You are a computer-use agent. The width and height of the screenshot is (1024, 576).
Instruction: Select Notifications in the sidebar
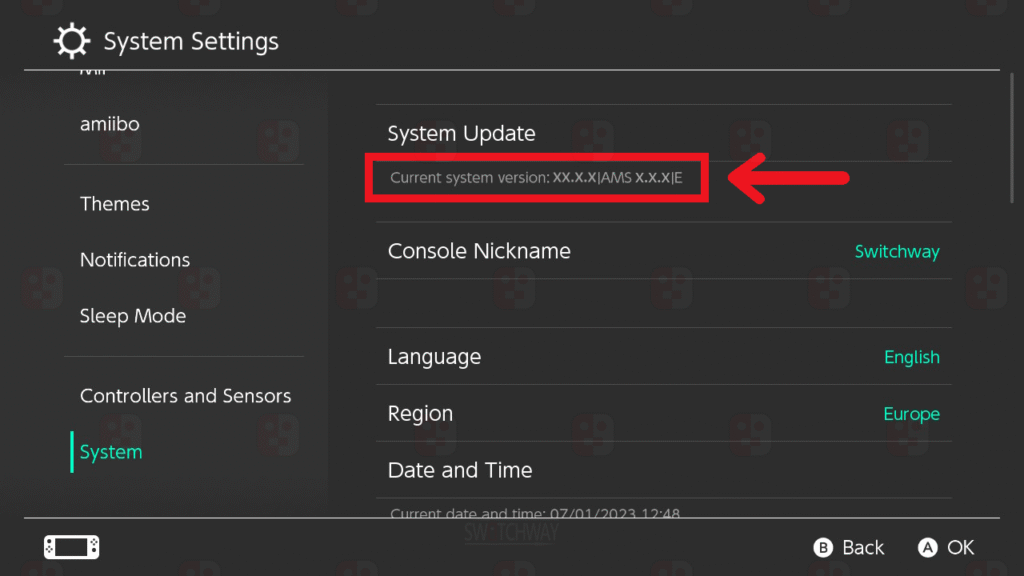point(135,260)
